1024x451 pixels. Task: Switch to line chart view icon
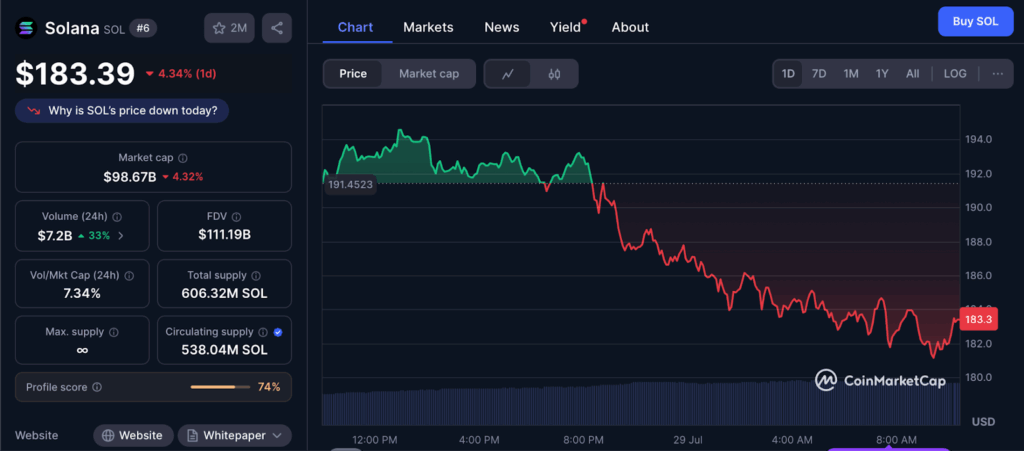[508, 74]
